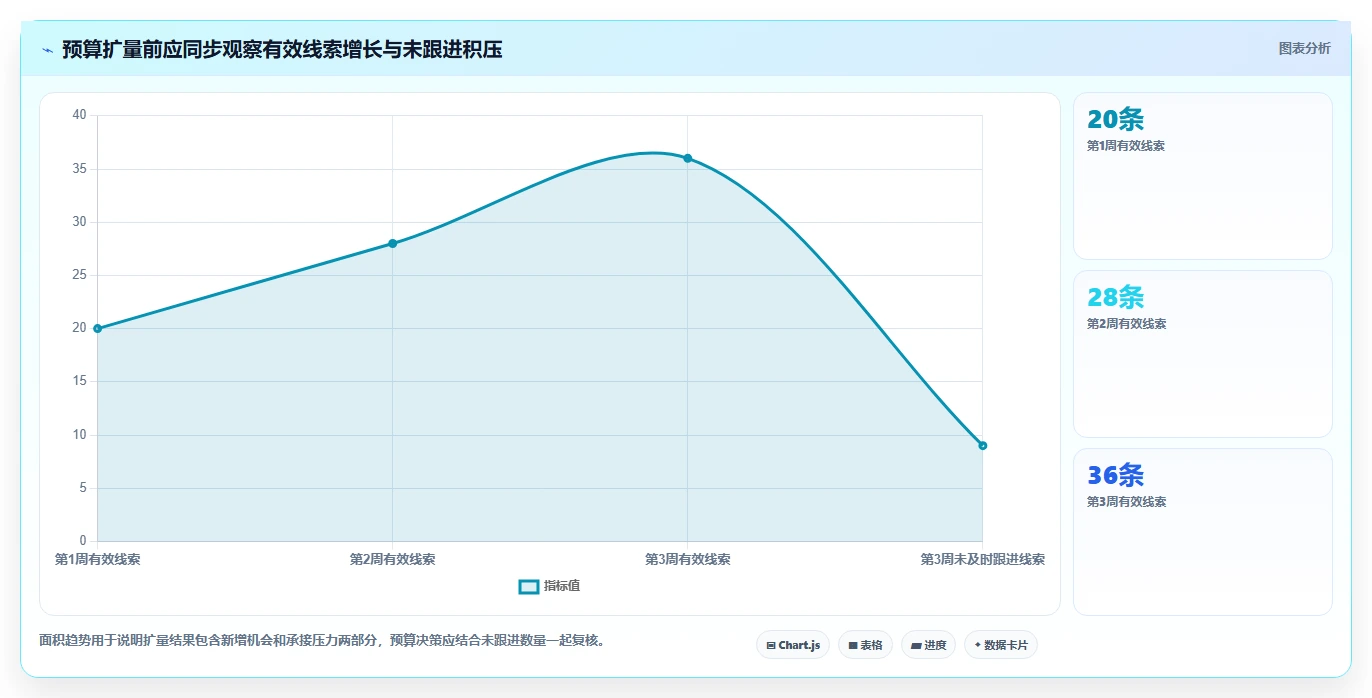Select the 进度 tag
The height and width of the screenshot is (698, 1372).
pyautogui.click(x=929, y=645)
